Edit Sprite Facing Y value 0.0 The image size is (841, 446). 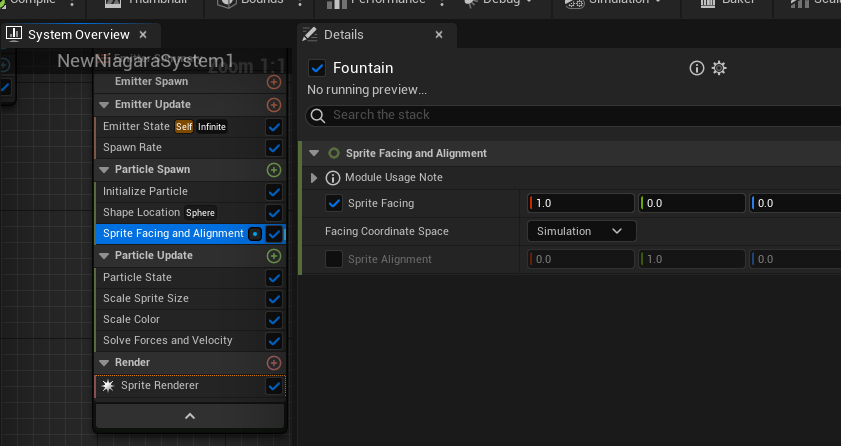[692, 203]
